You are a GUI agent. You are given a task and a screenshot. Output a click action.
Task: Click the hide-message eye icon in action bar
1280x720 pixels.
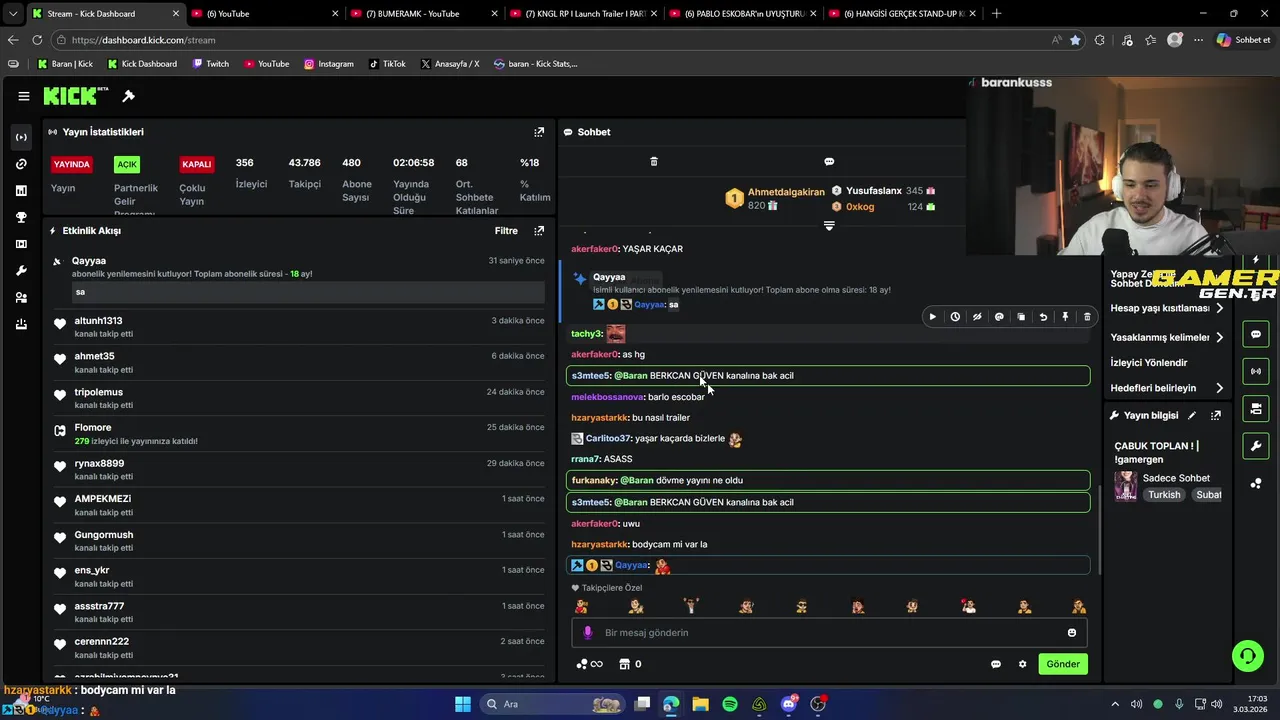(977, 317)
